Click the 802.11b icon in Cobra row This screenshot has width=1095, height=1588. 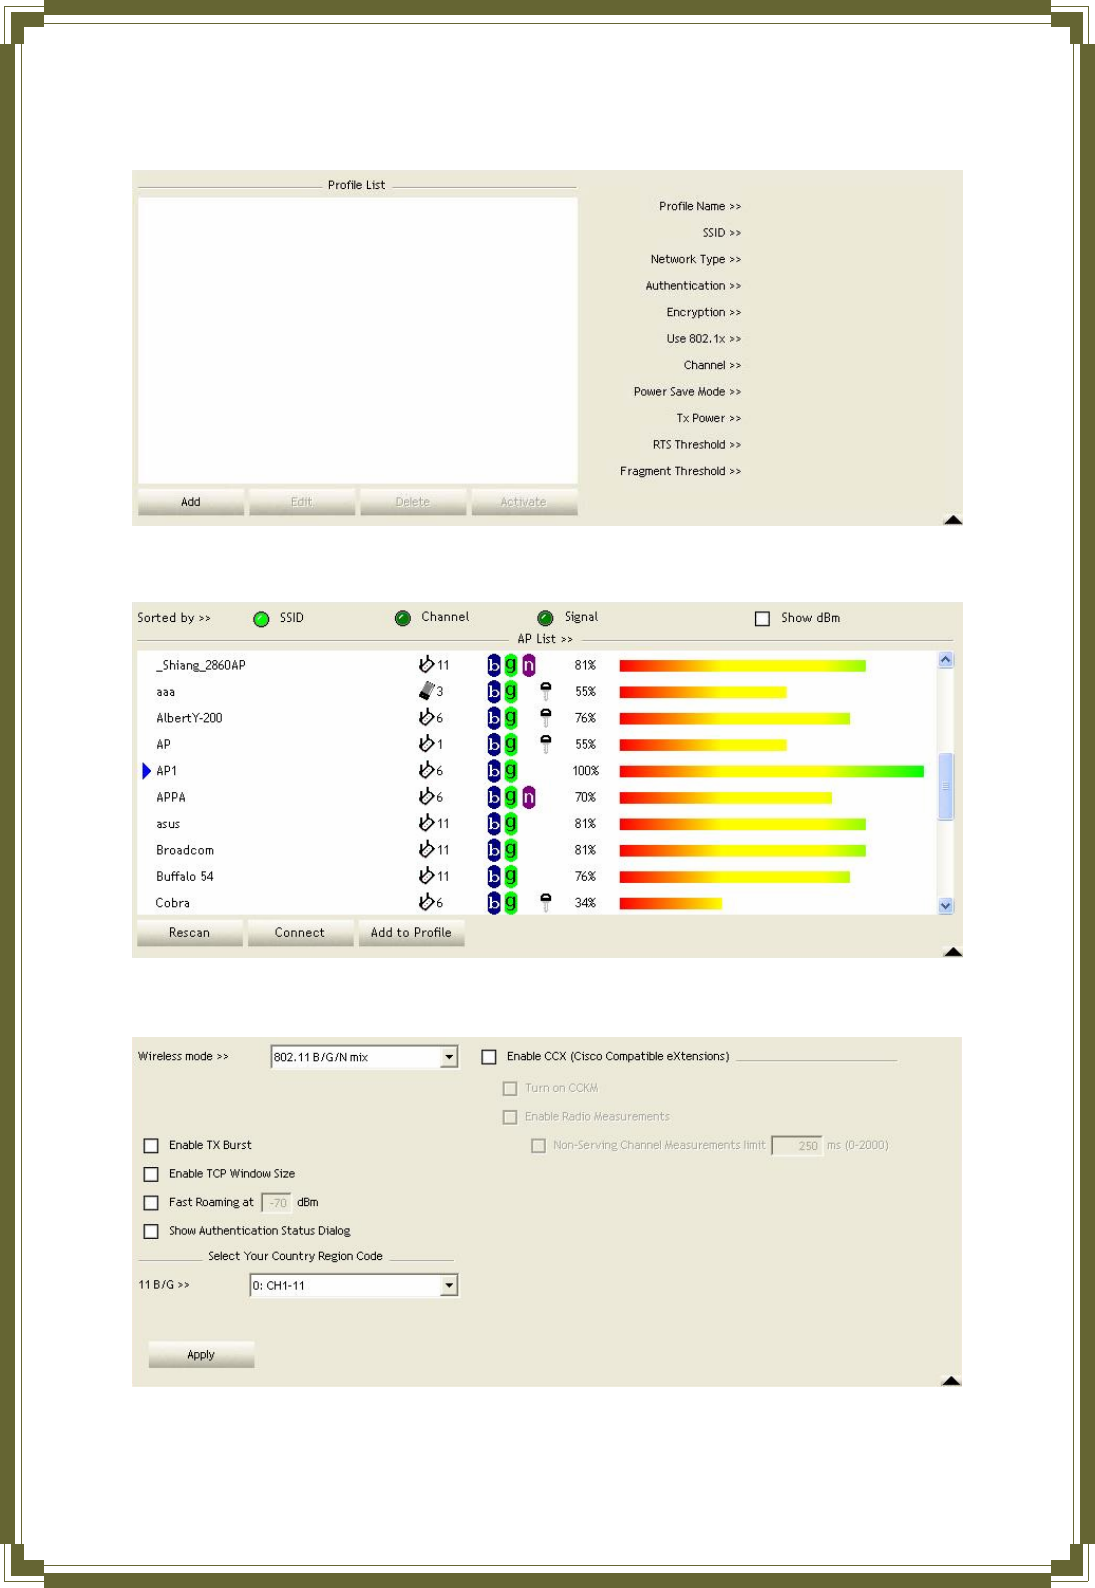[494, 902]
